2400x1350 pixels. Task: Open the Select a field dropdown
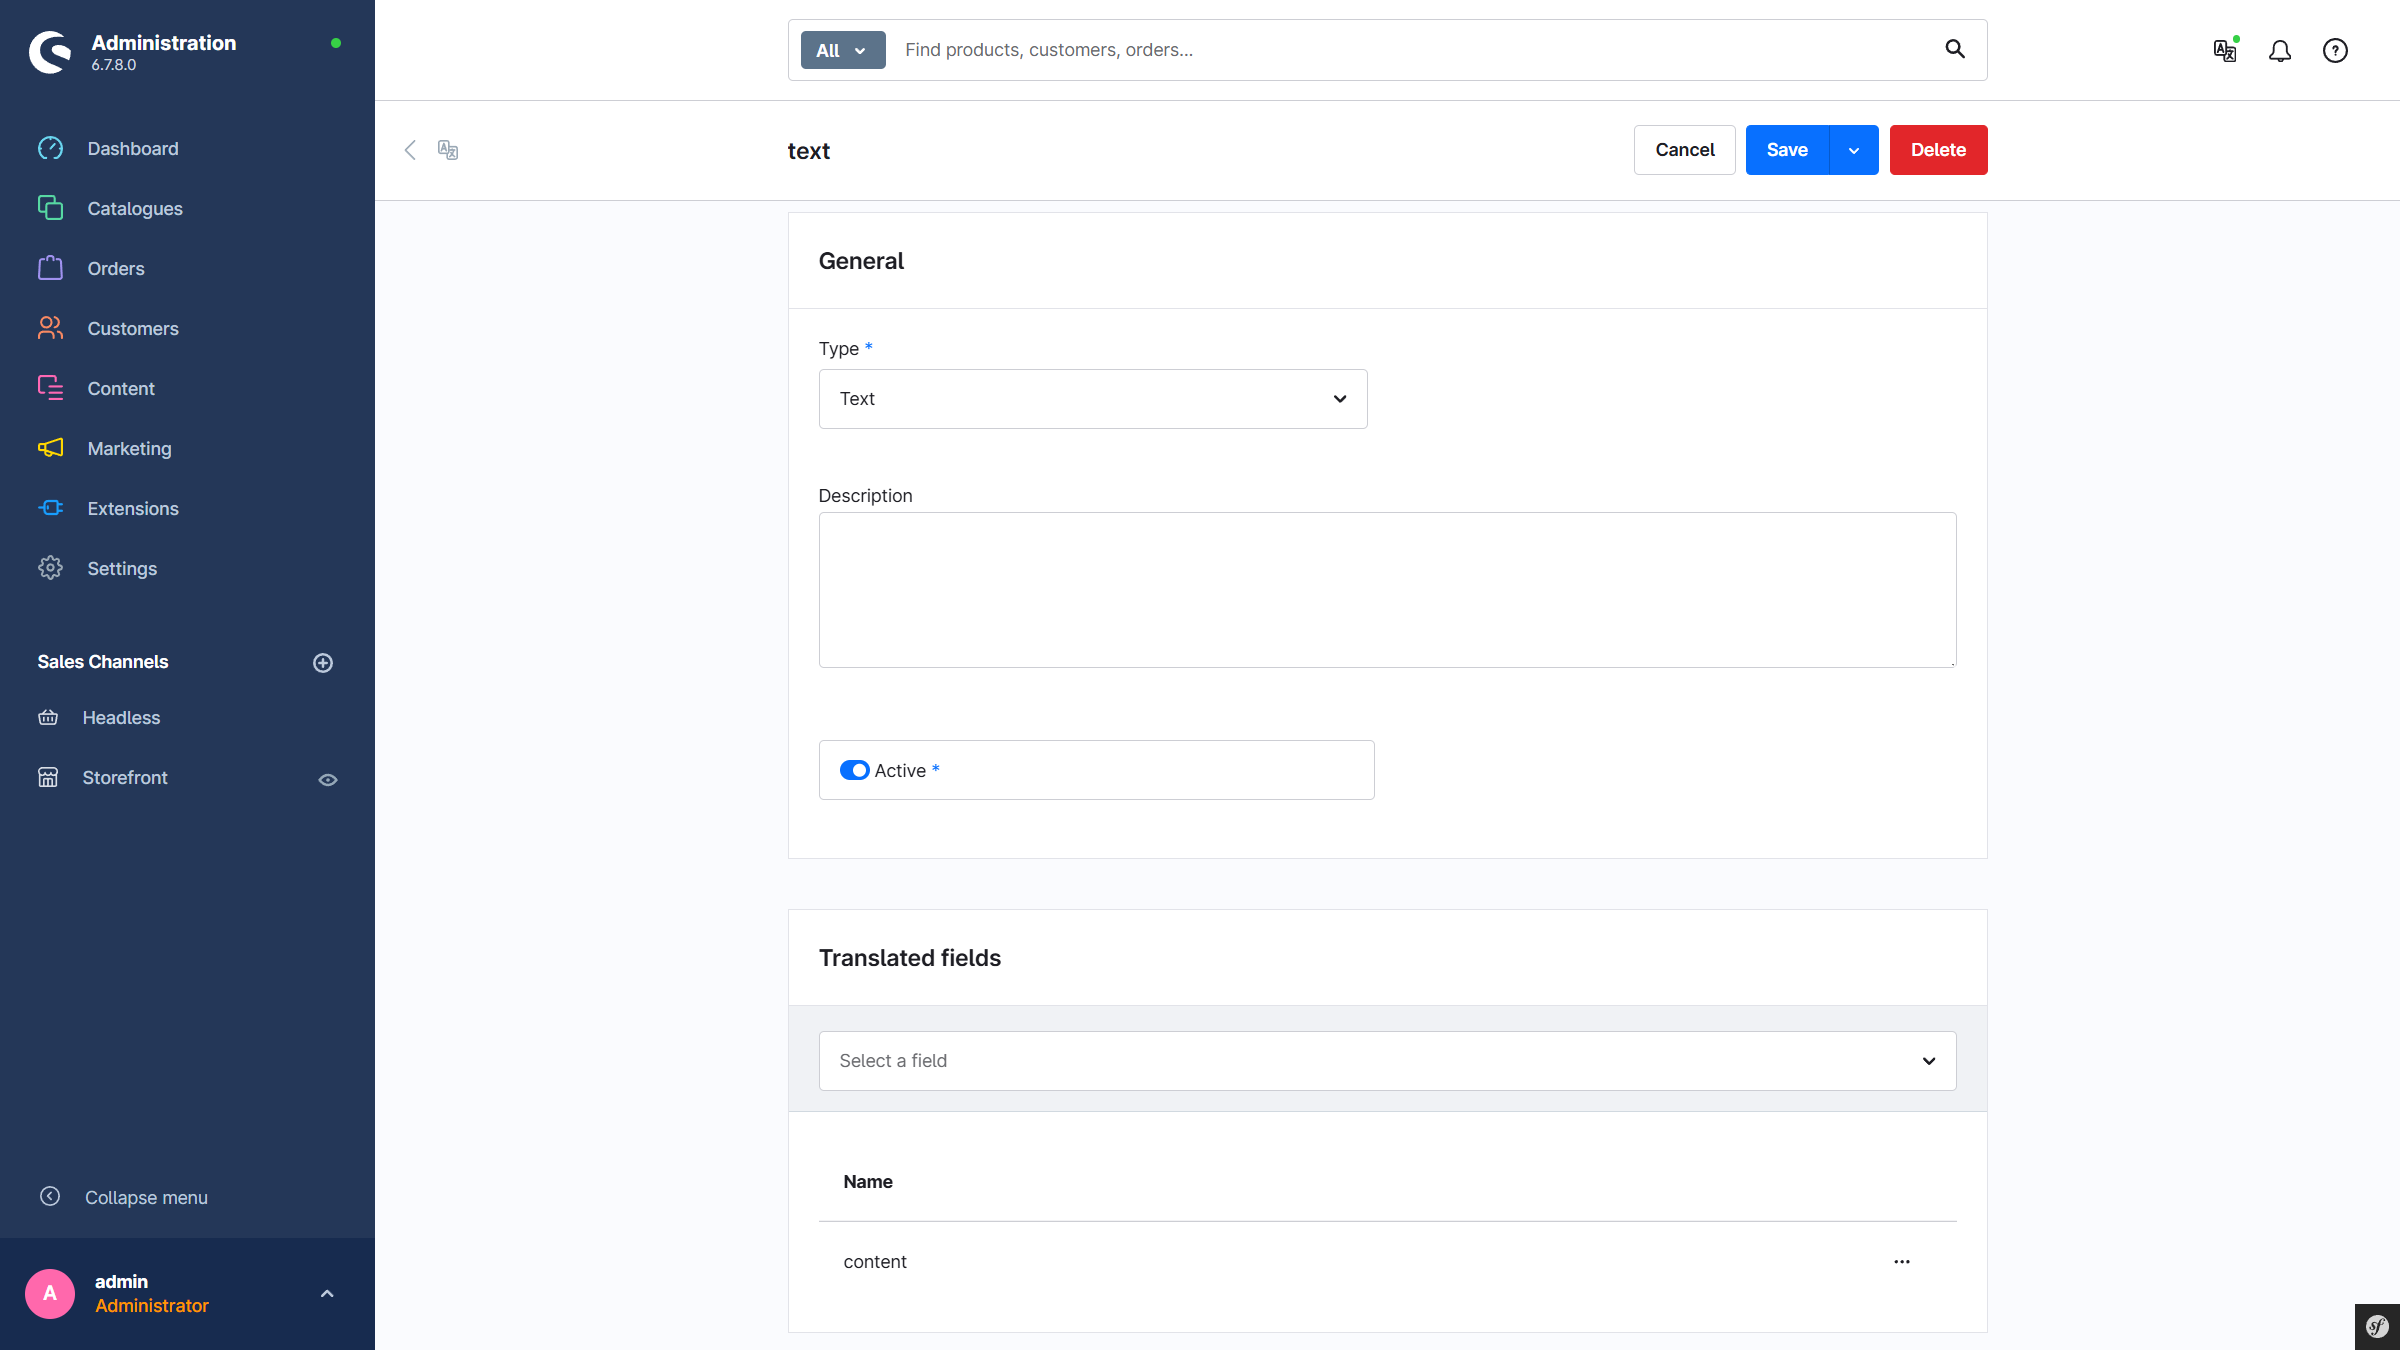[1386, 1060]
